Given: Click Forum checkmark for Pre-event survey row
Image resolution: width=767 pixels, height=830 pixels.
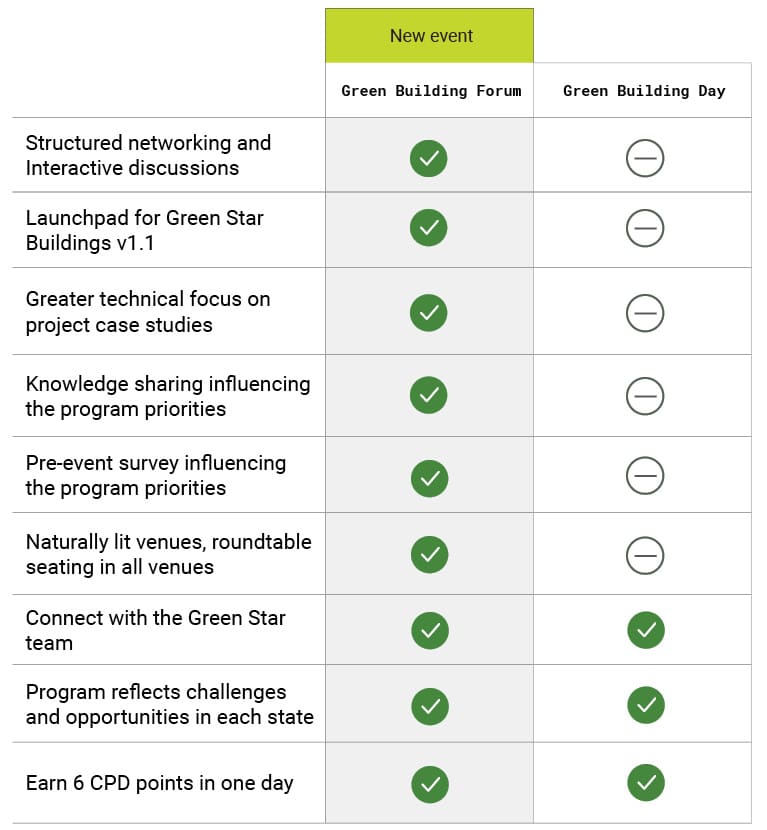Looking at the screenshot, I should (x=429, y=479).
